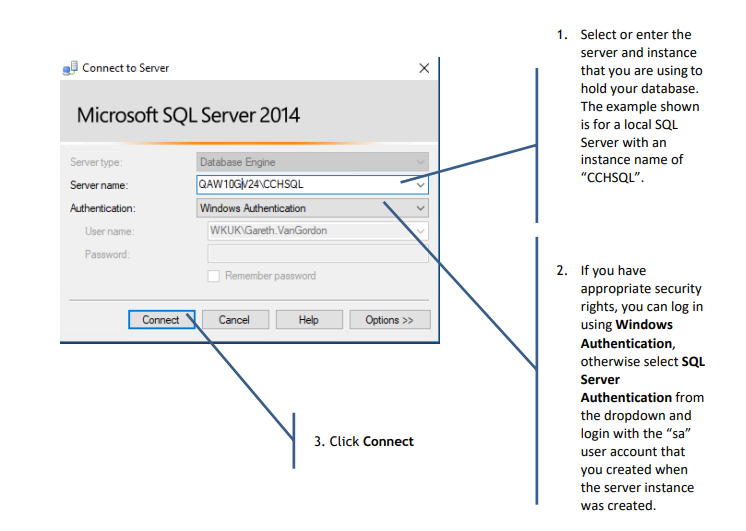Open Help for the connection dialog

click(309, 320)
